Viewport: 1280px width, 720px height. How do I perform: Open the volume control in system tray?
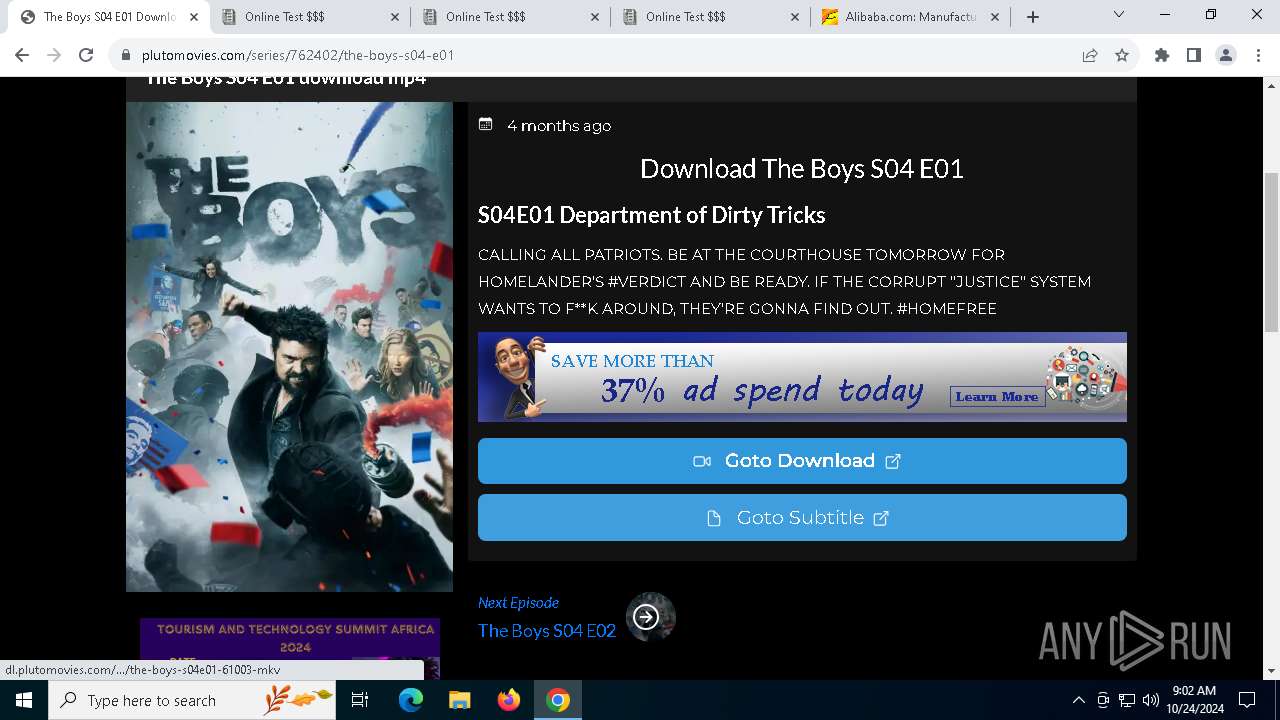click(x=1151, y=700)
